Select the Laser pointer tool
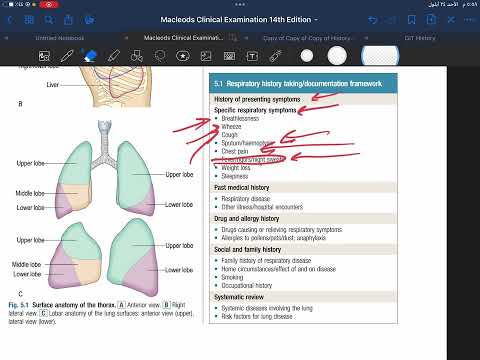The image size is (480, 360). (276, 56)
